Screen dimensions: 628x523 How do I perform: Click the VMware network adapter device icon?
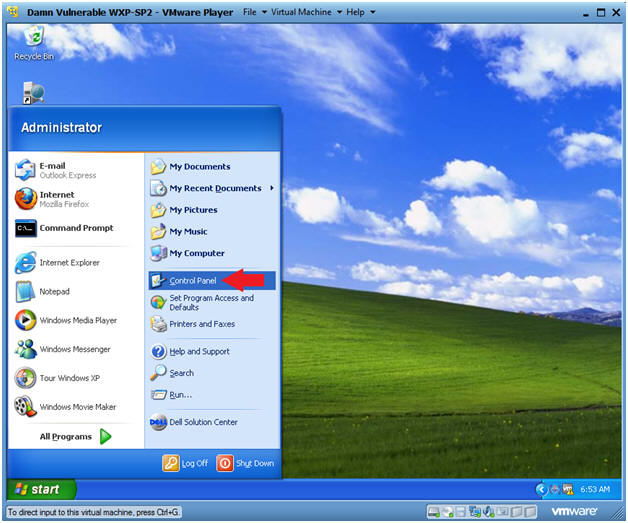click(475, 512)
